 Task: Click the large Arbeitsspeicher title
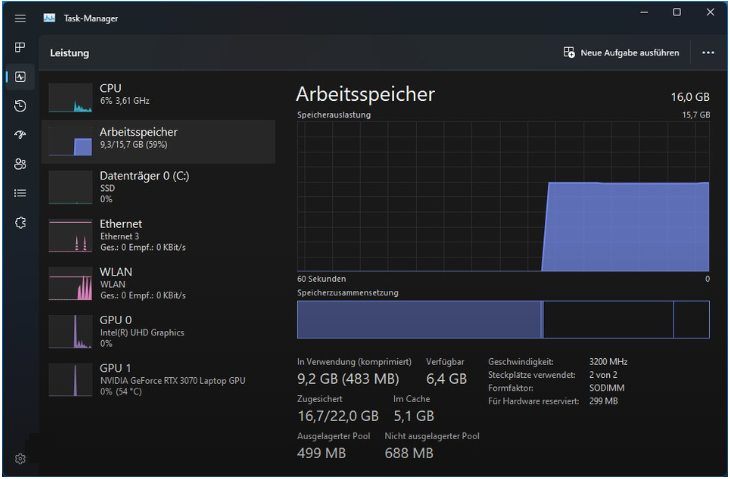365,94
